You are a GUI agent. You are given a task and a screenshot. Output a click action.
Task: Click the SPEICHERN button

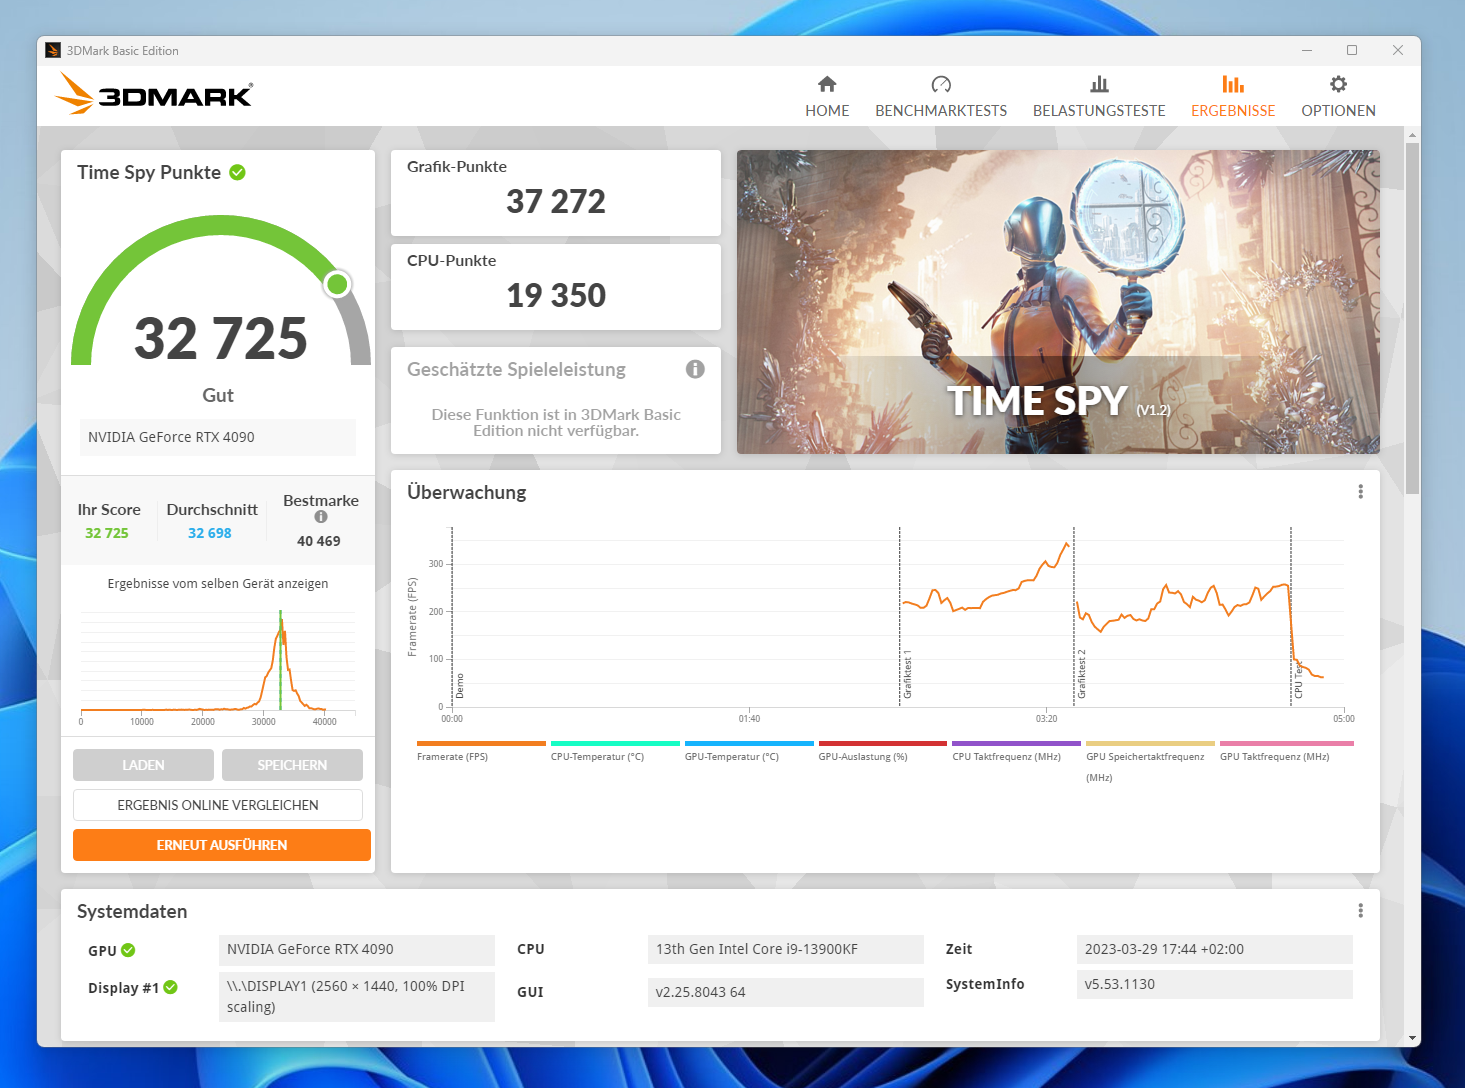(x=292, y=765)
